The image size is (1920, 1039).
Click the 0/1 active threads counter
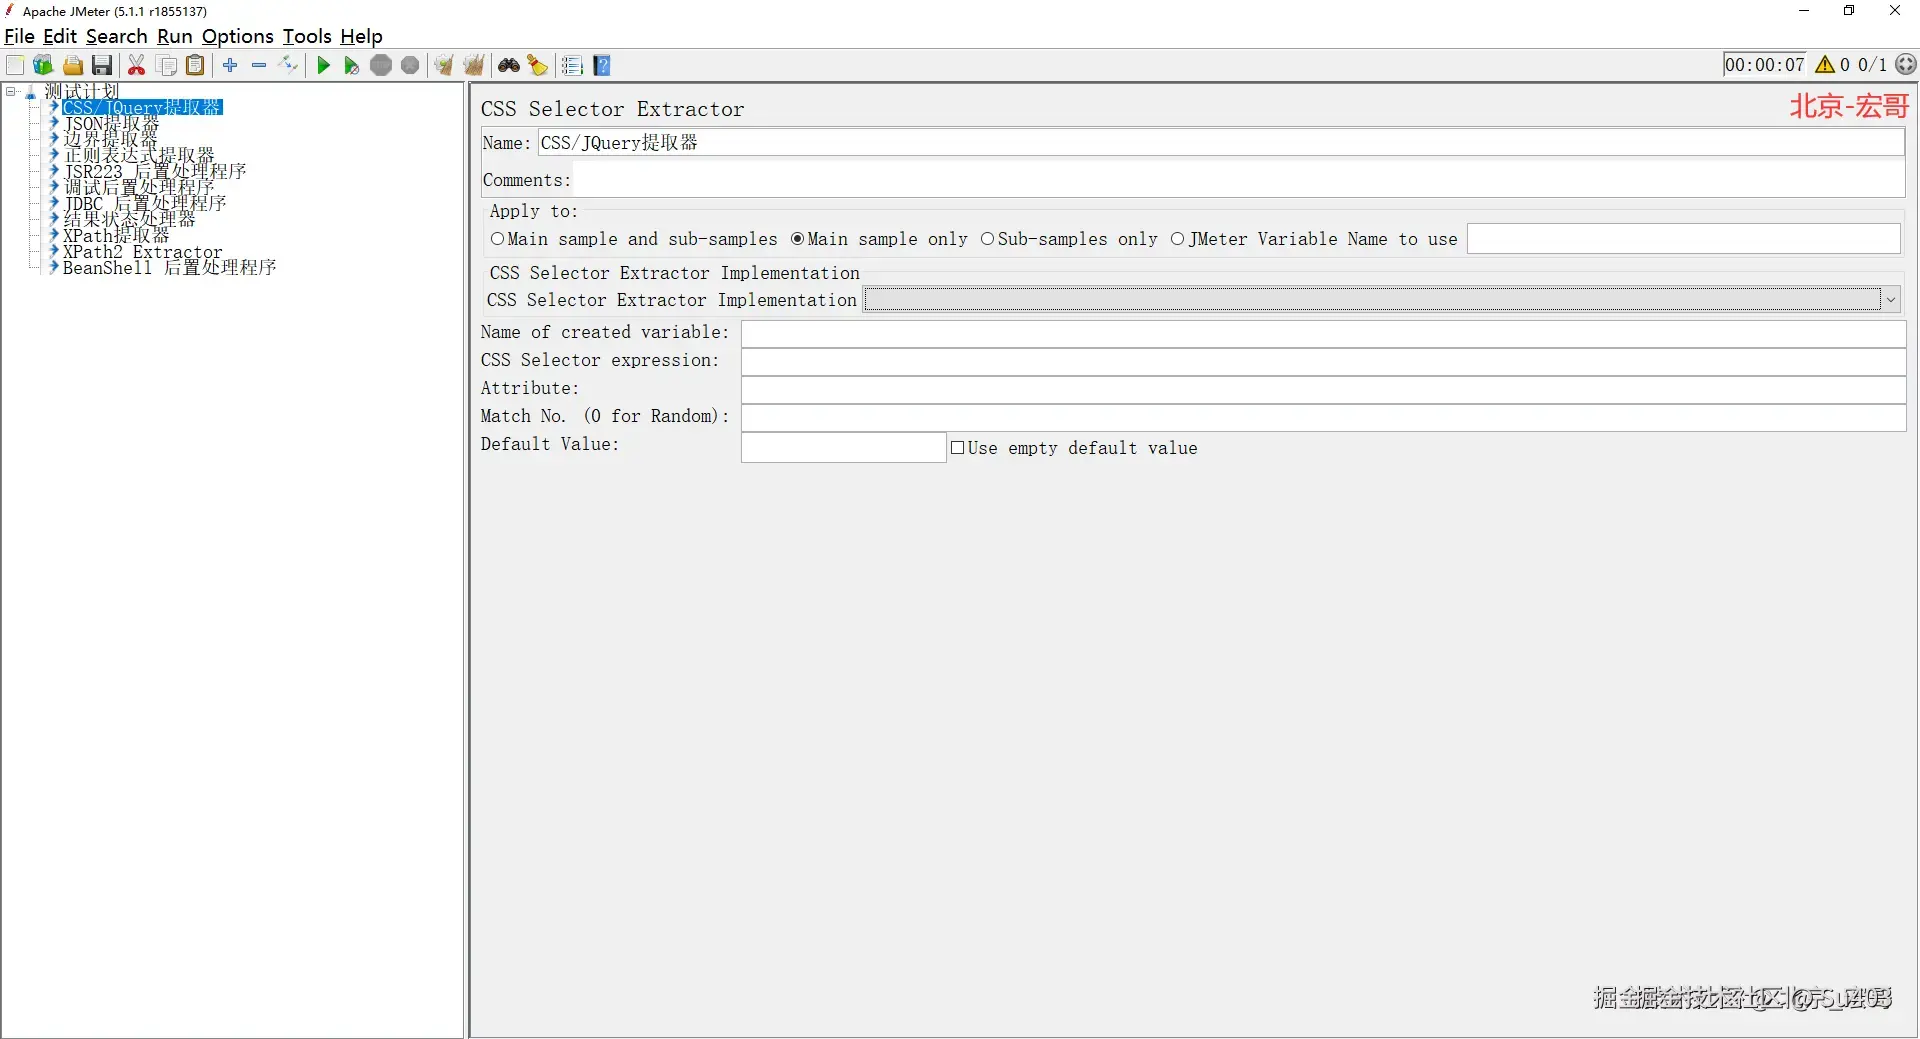[1872, 65]
